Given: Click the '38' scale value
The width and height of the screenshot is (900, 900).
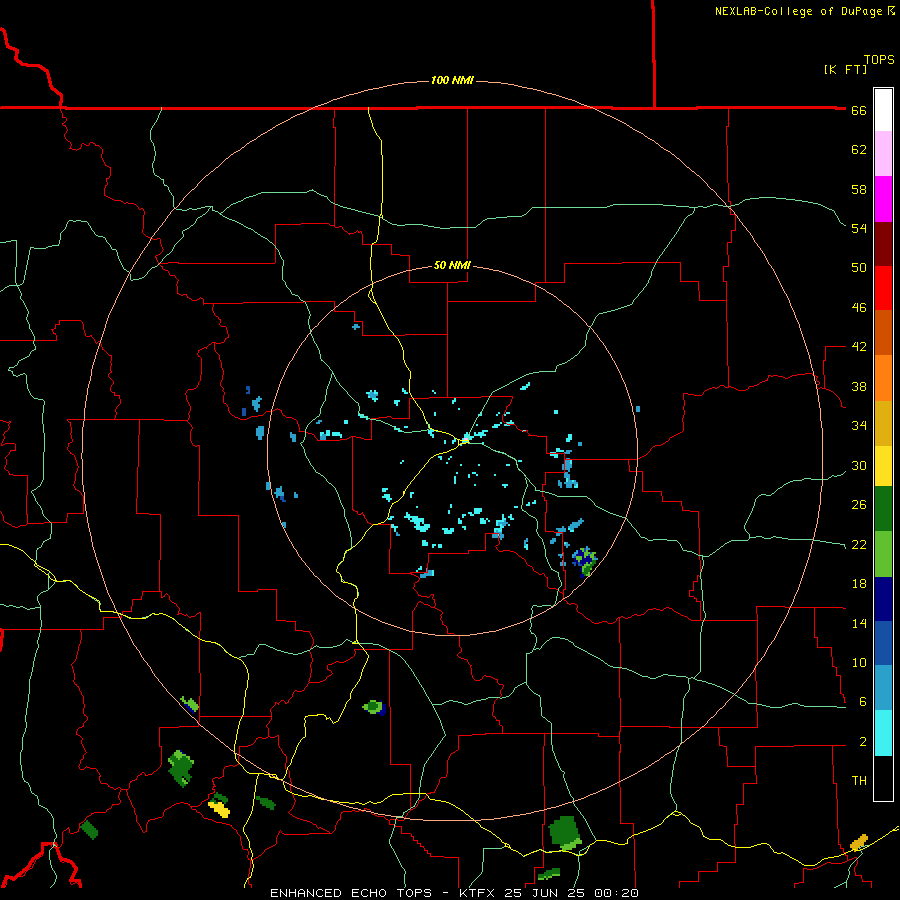Looking at the screenshot, I should [859, 386].
